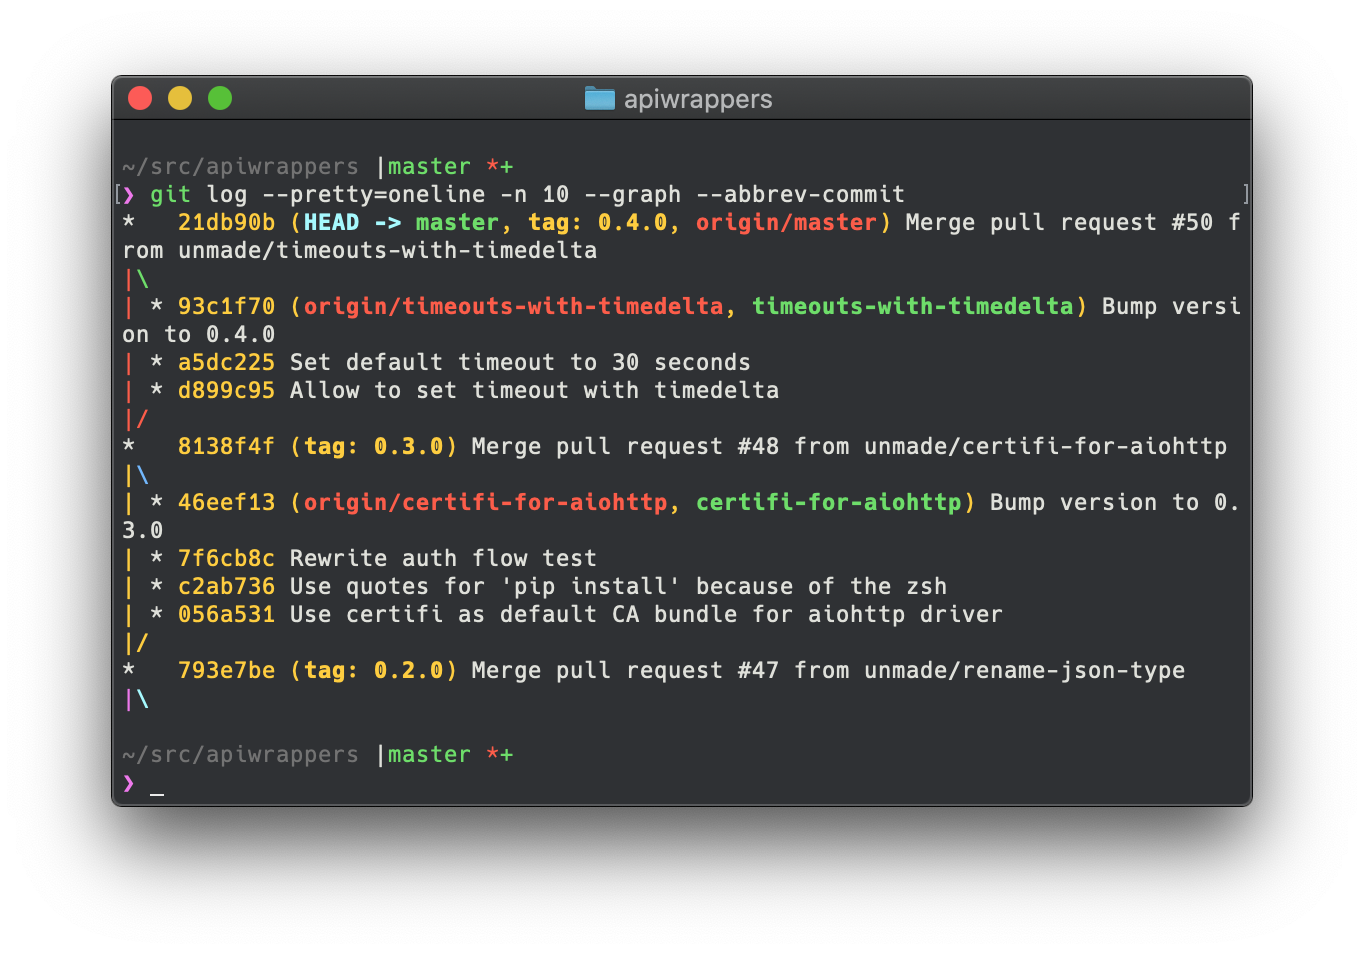Click the red close window button
The width and height of the screenshot is (1364, 954).
140,98
